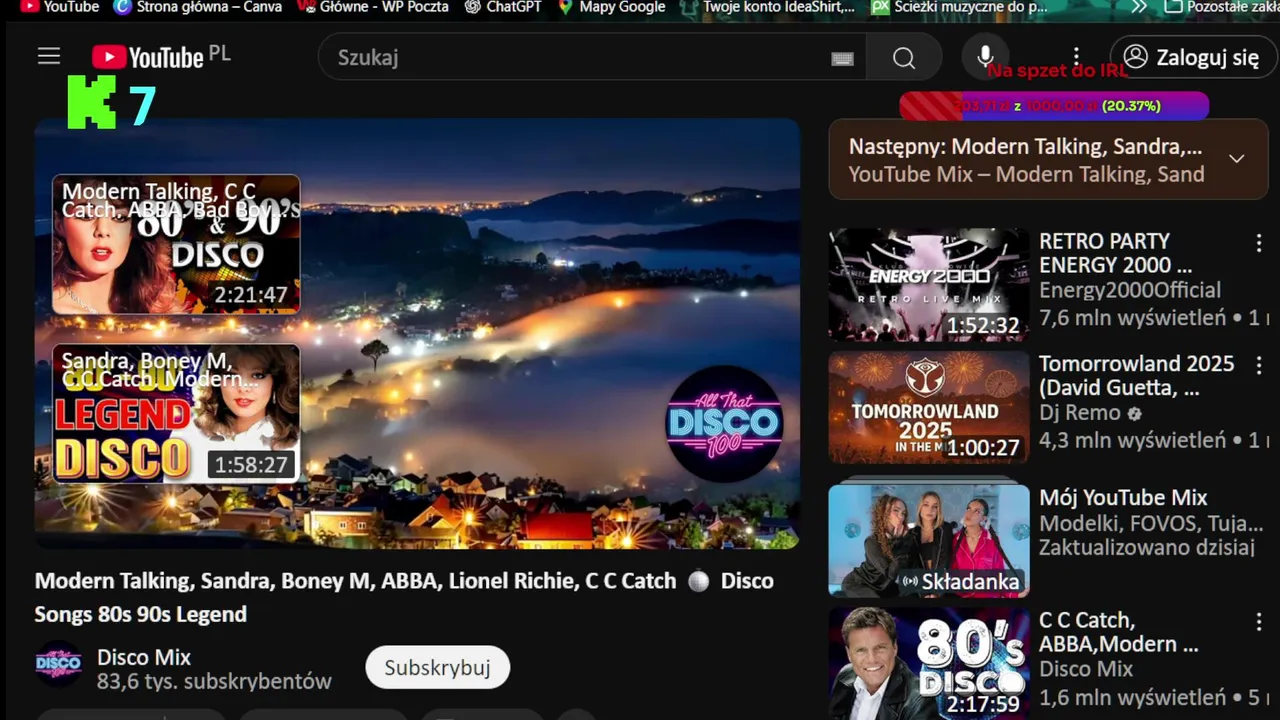Open the Disco Mix channel avatar
1280x720 pixels.
(x=59, y=664)
